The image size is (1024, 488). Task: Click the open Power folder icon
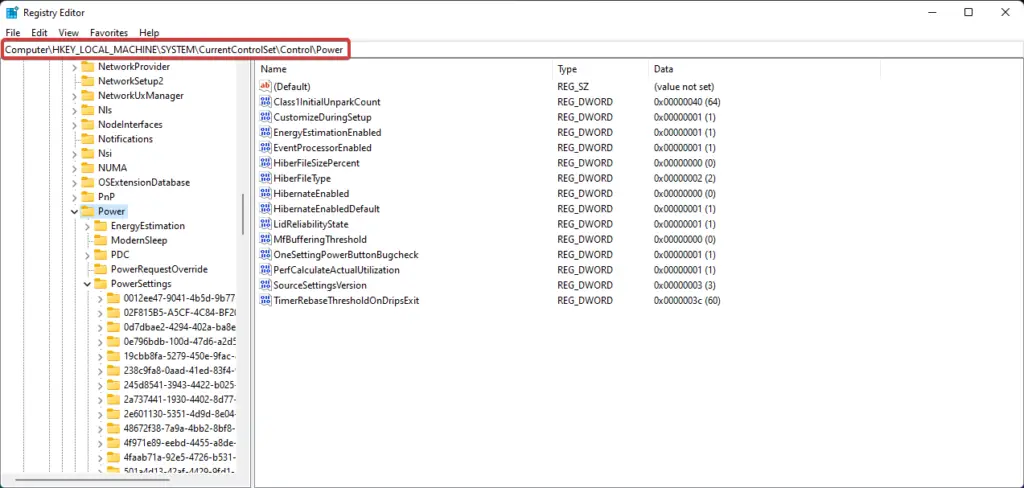(88, 211)
